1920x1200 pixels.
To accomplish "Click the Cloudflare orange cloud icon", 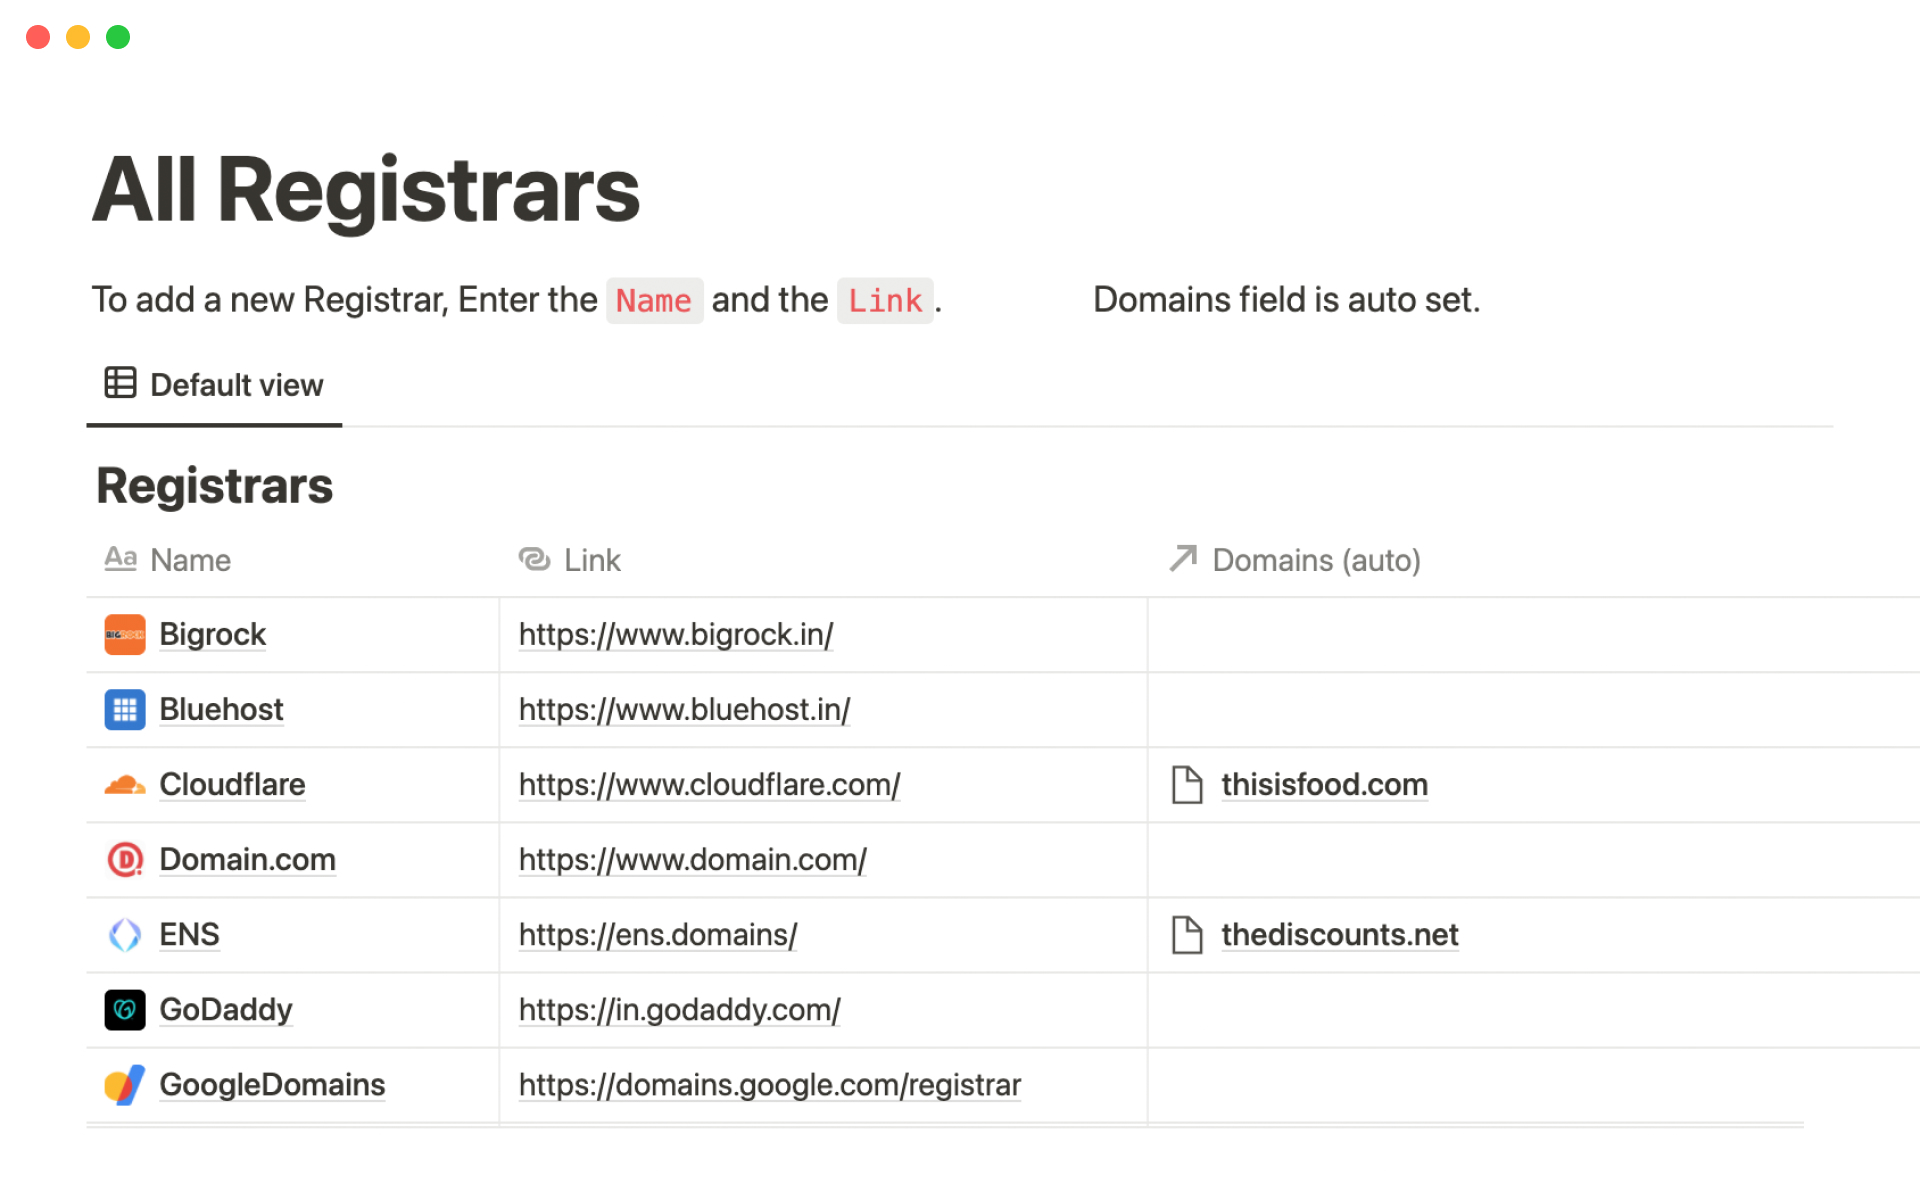I will (125, 785).
